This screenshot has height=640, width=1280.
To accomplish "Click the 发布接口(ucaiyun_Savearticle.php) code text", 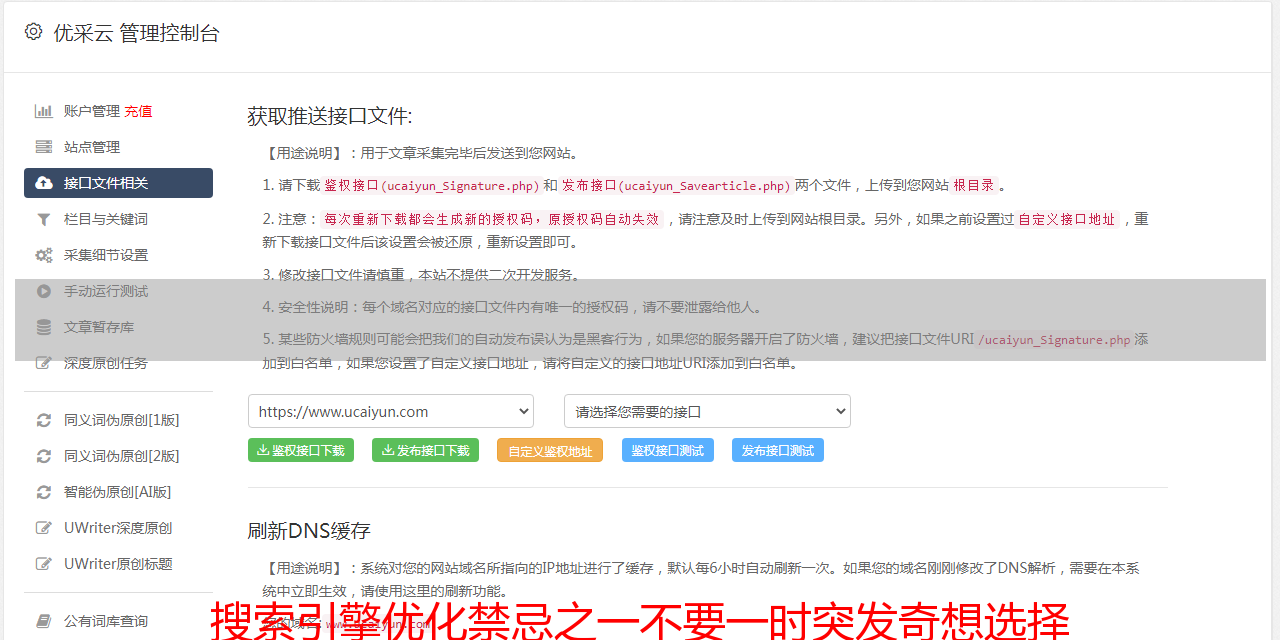I will coord(676,185).
